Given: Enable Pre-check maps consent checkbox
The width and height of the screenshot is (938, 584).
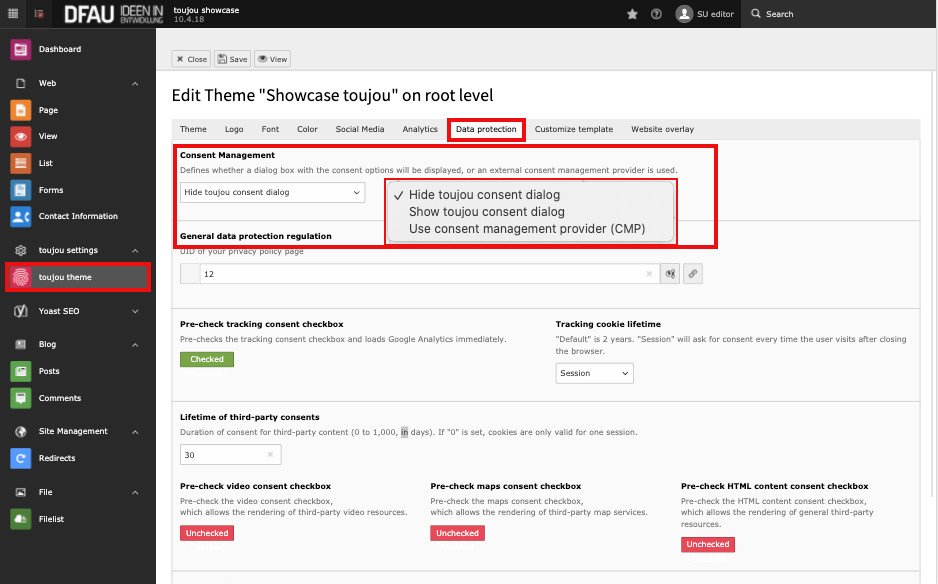Looking at the screenshot, I should click(457, 533).
